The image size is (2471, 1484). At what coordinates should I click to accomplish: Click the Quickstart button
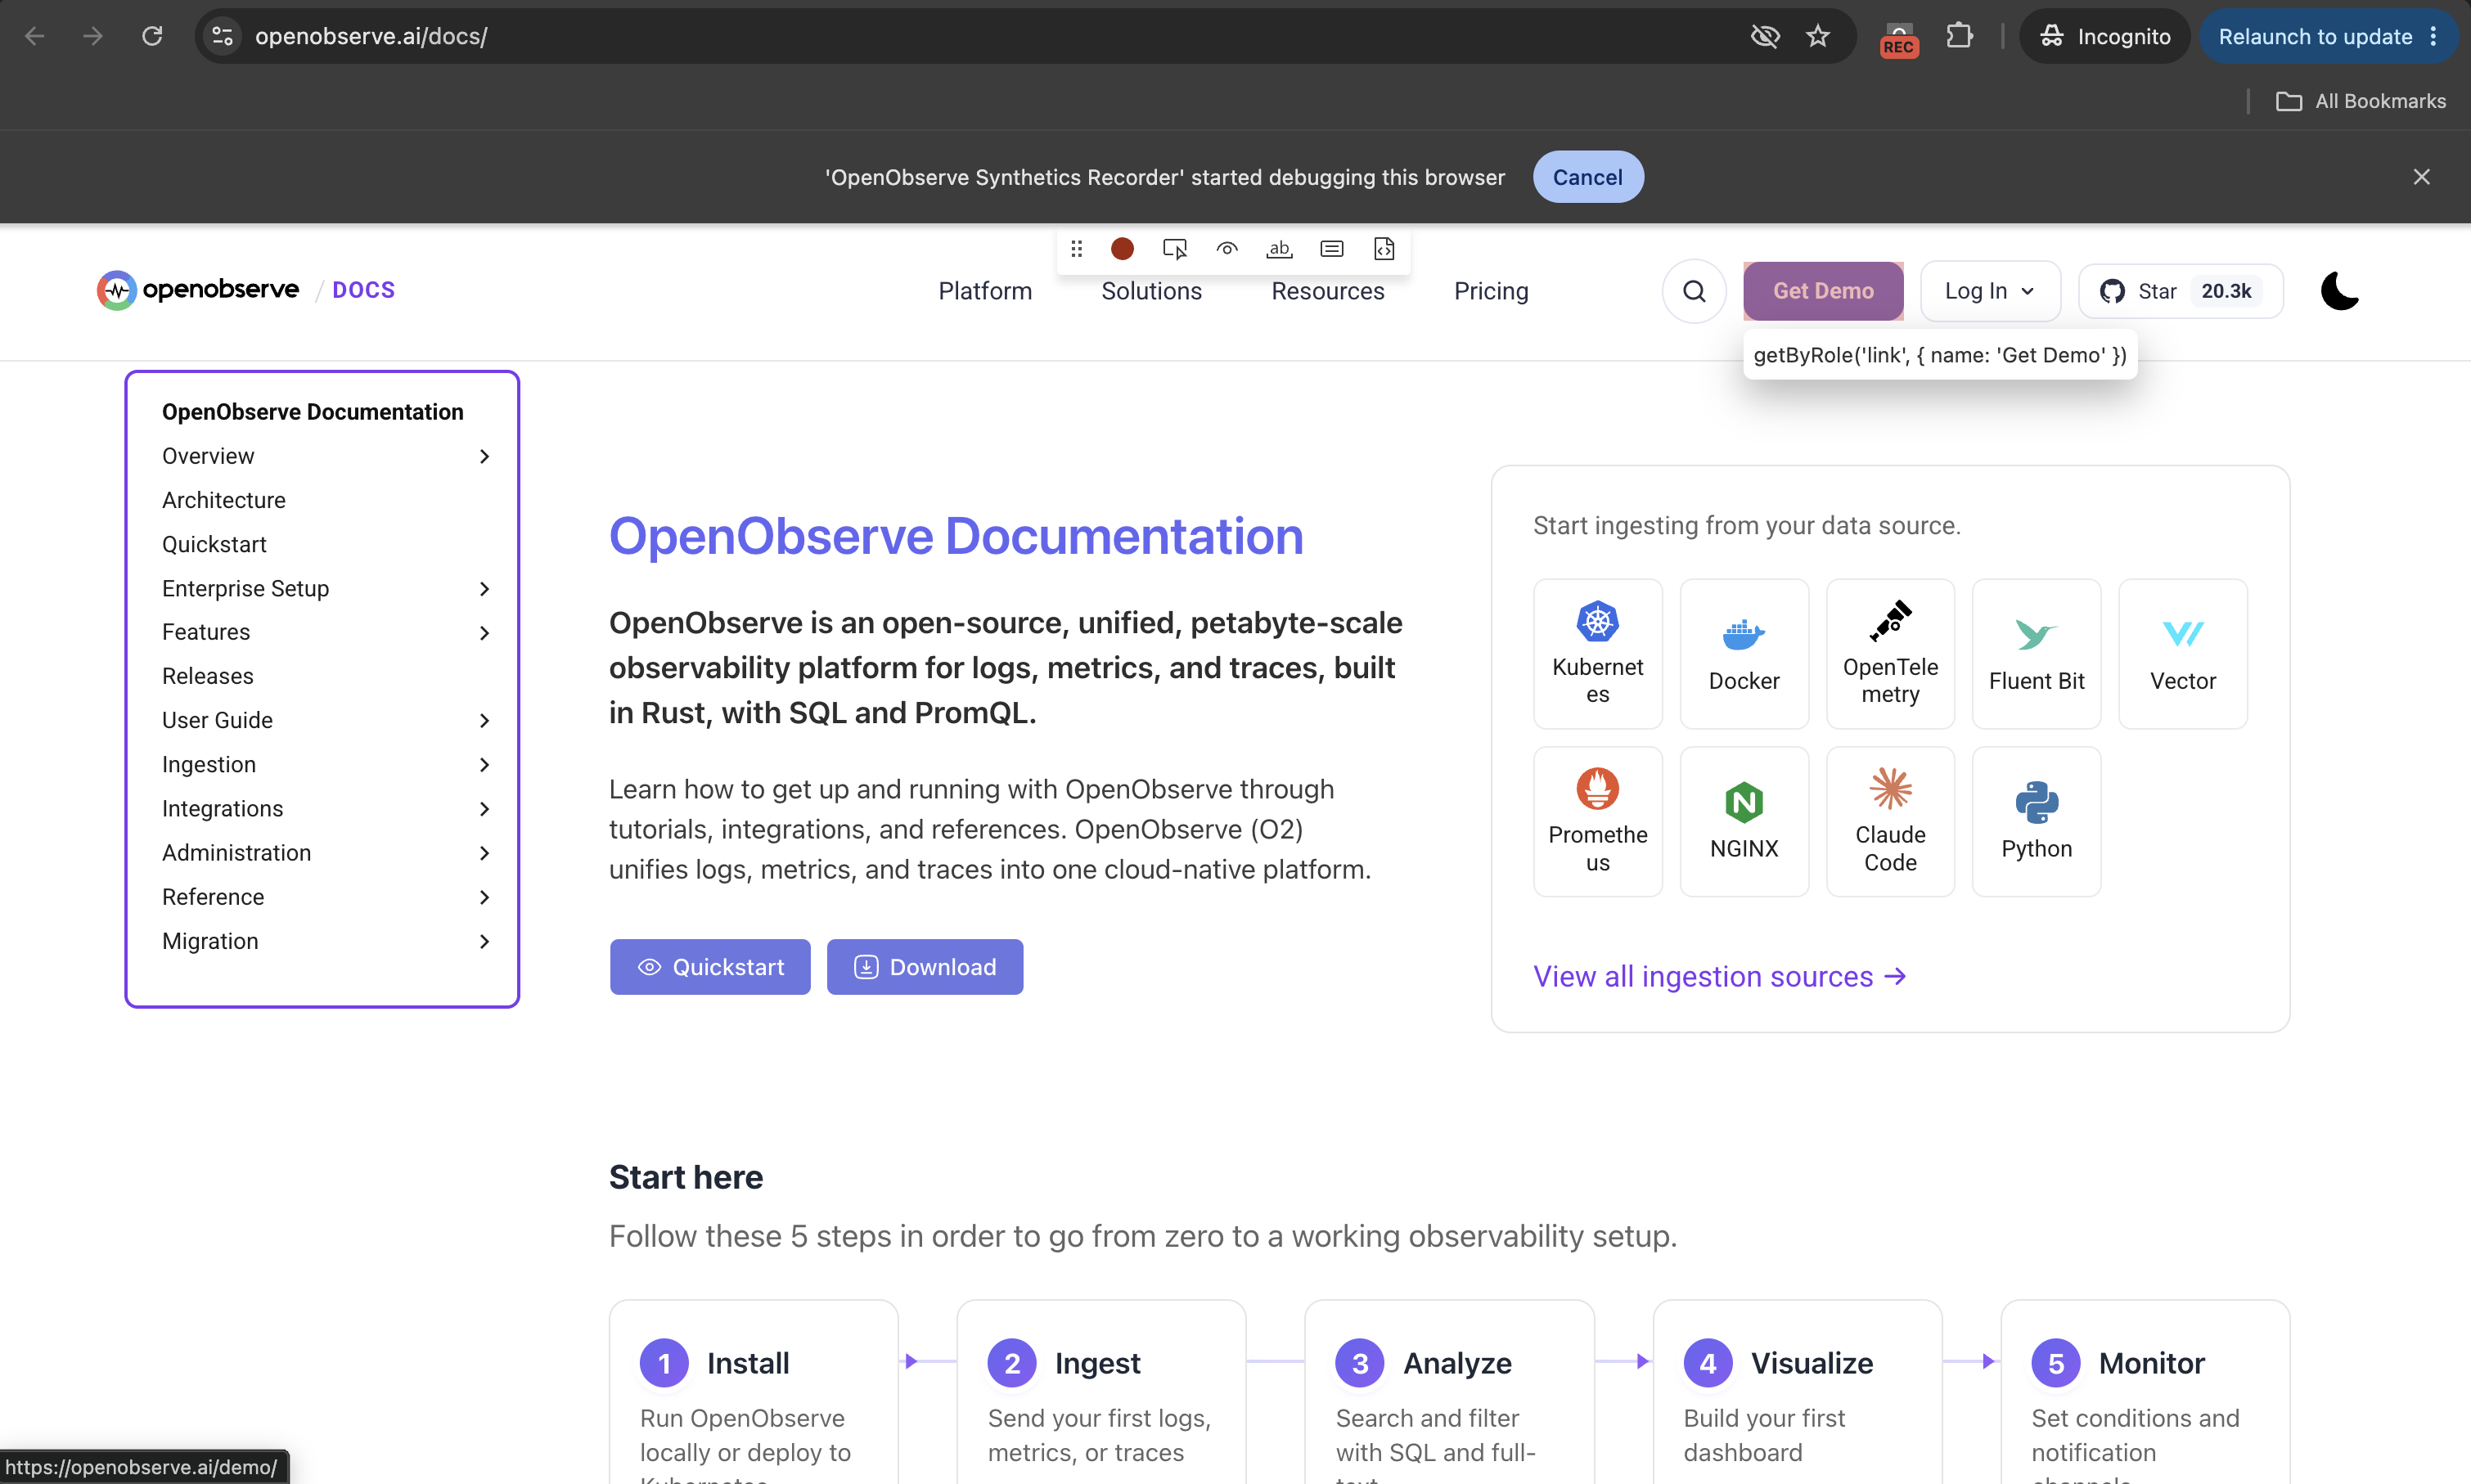710,967
